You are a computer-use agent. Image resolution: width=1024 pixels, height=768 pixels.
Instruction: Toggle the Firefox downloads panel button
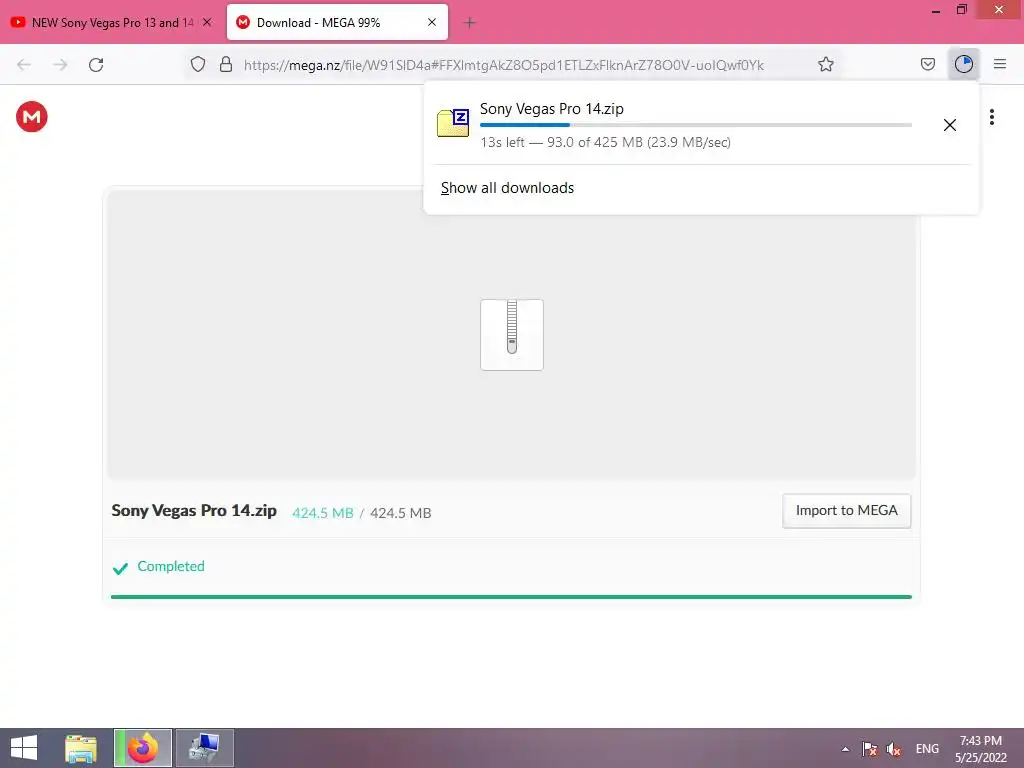click(x=963, y=64)
